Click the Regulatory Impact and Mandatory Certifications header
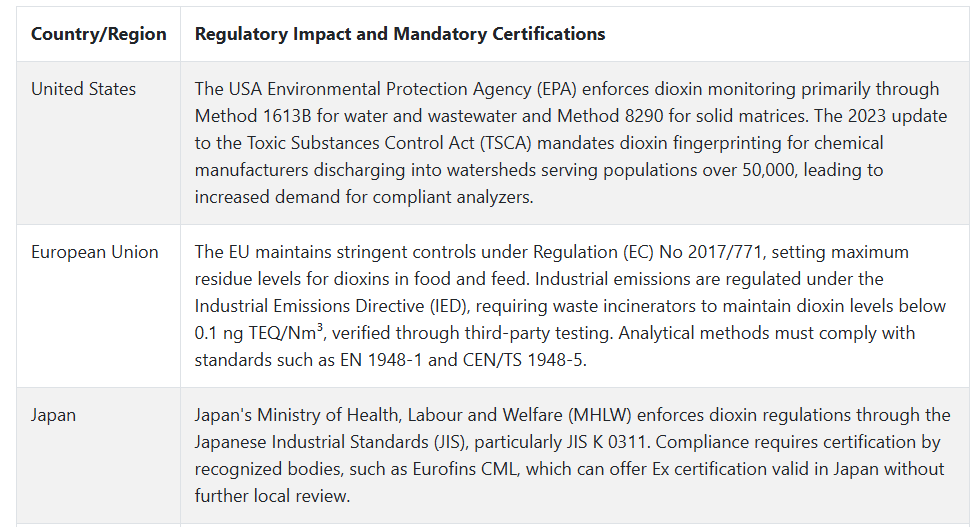This screenshot has height=527, width=980. coord(400,34)
